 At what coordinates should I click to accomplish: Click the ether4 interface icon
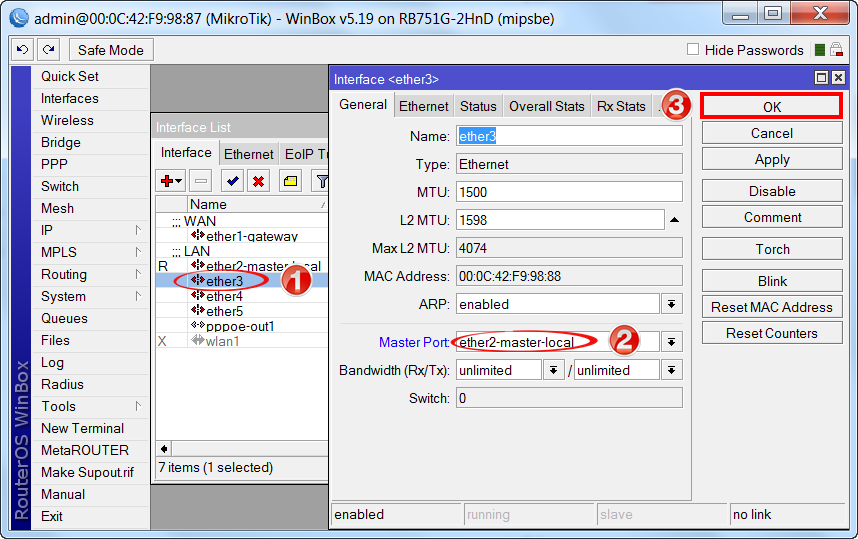tap(198, 295)
